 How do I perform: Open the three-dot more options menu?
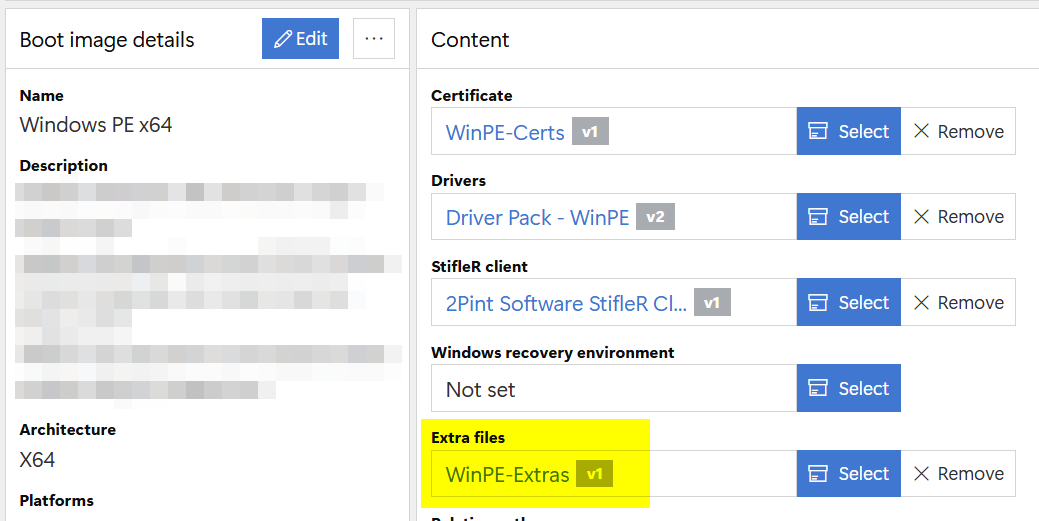coord(374,39)
